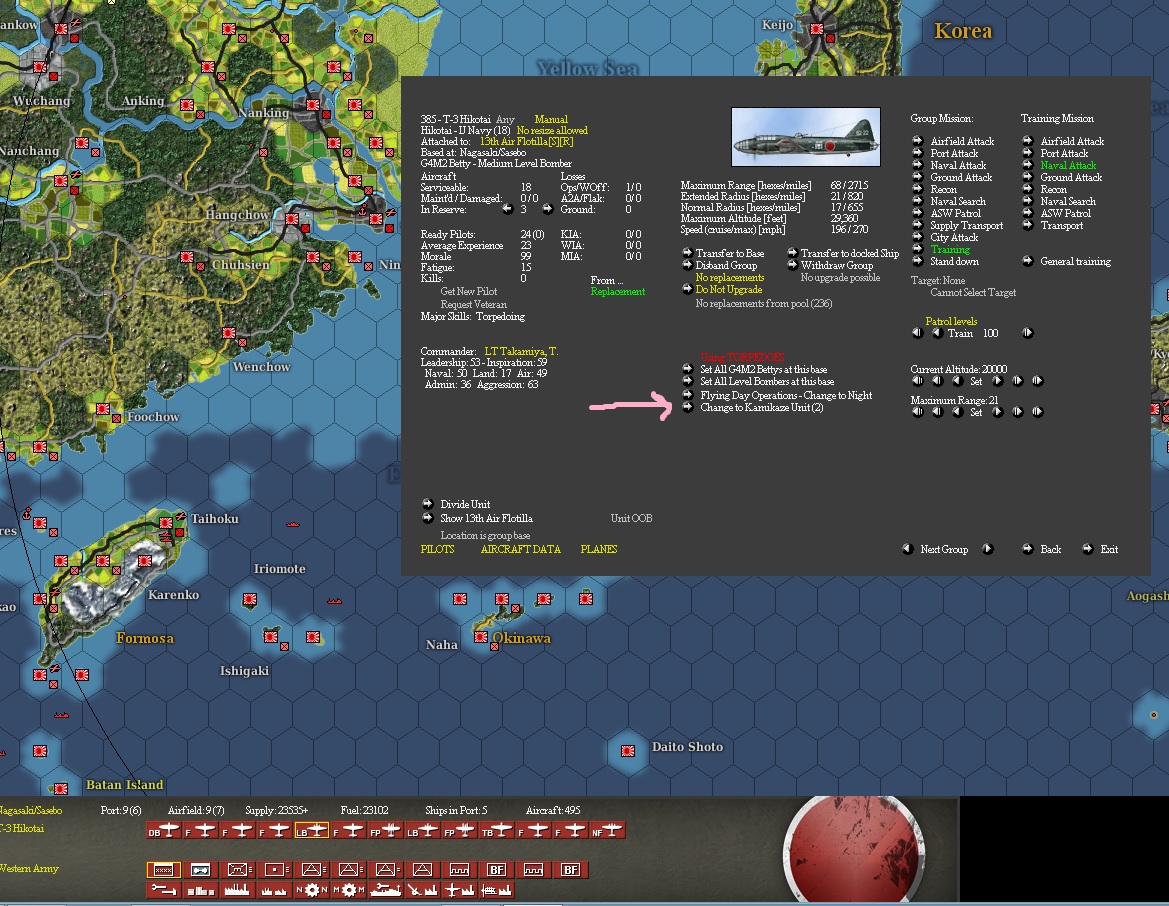
Task: Click the Replacement pilot source option
Action: pos(618,292)
